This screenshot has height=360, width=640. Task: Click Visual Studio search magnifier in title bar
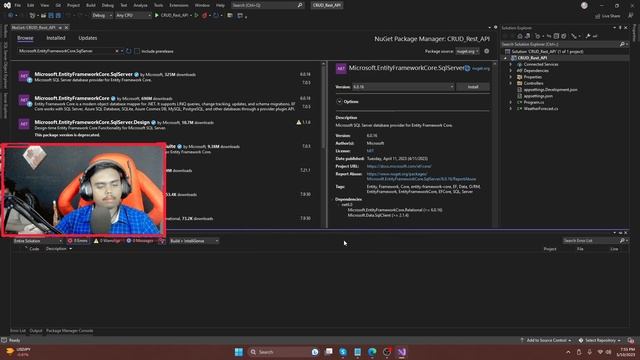(x=300, y=5)
